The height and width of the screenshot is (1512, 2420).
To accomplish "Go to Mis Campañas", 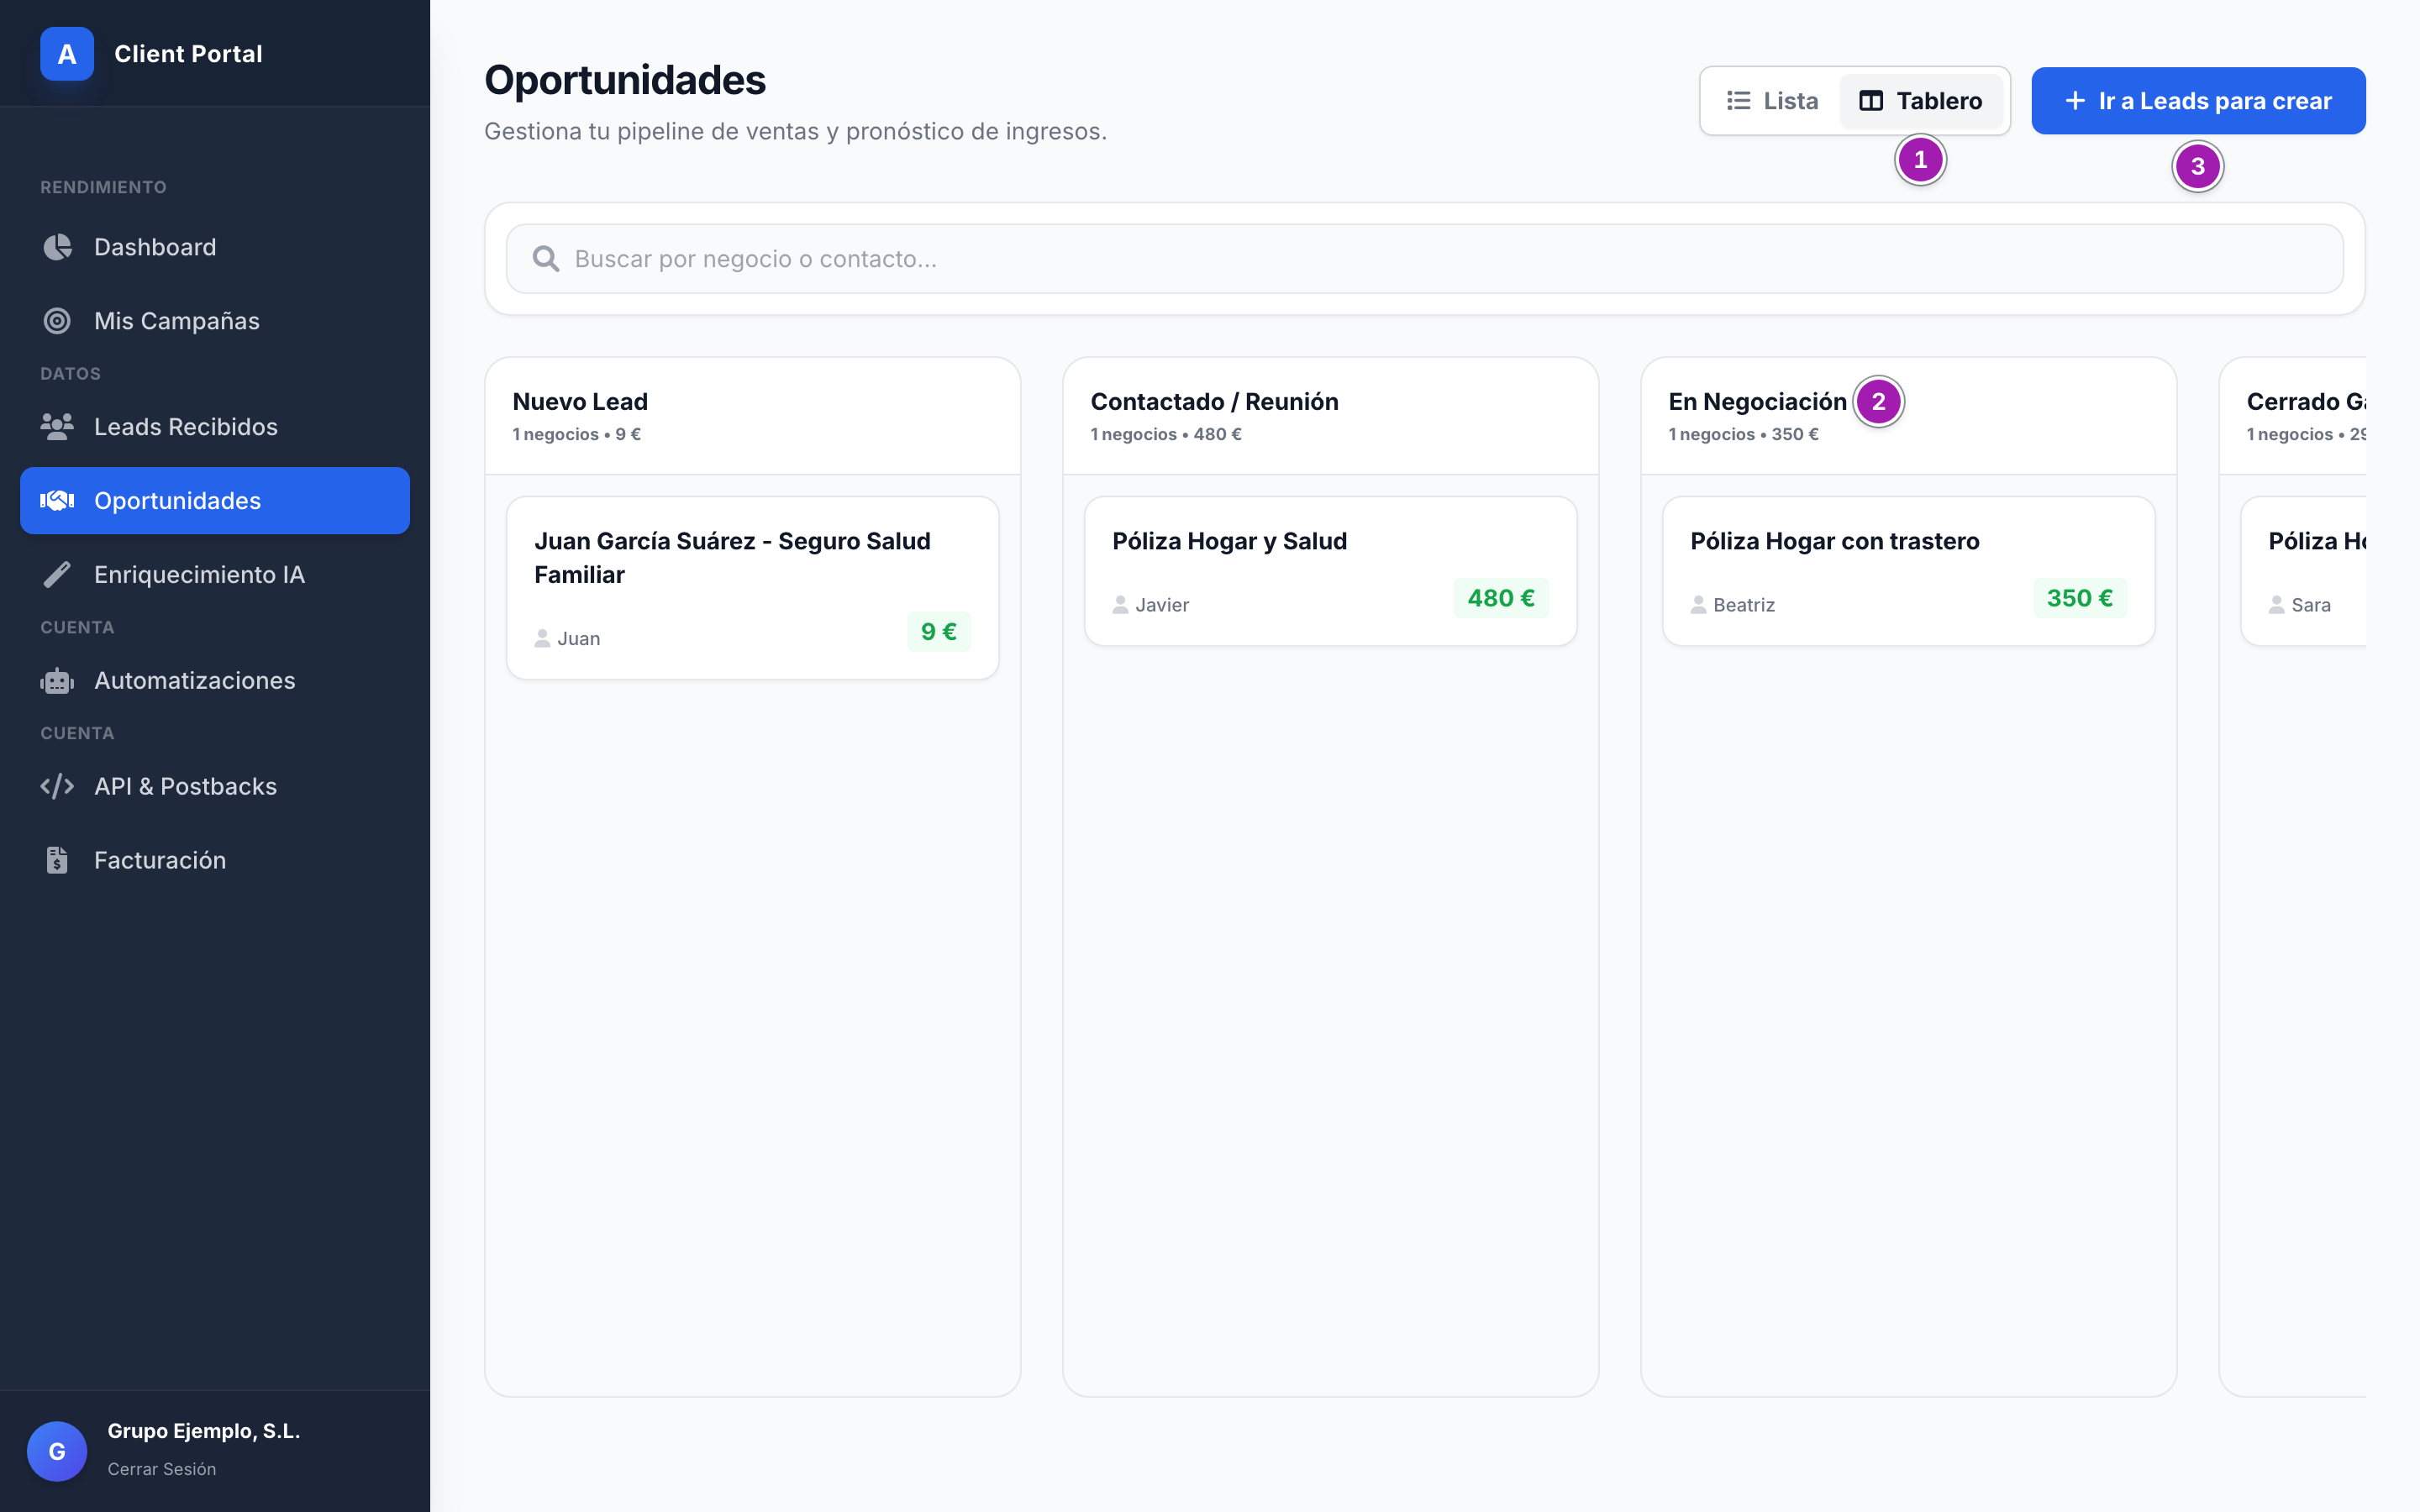I will [x=215, y=321].
